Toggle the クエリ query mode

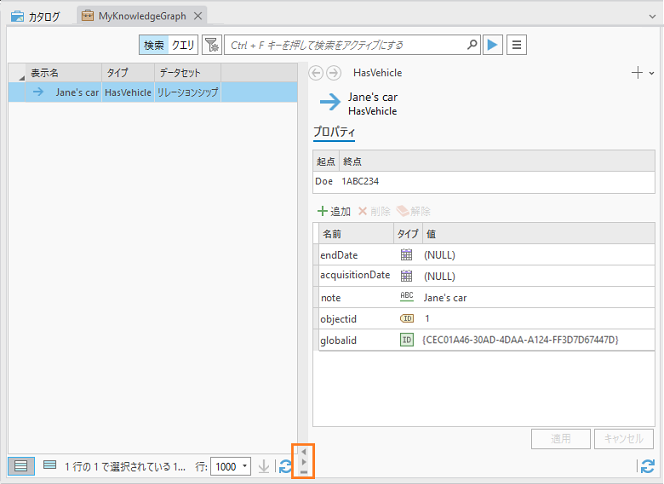pos(183,45)
